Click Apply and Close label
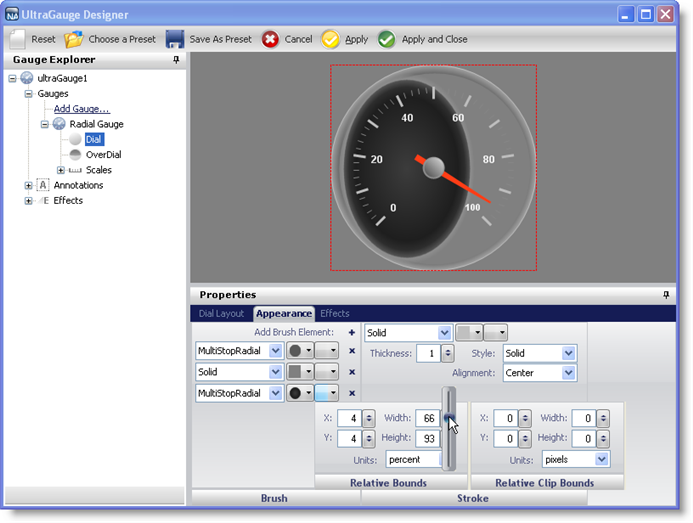Screen dimensions: 693x523 pyautogui.click(x=434, y=39)
